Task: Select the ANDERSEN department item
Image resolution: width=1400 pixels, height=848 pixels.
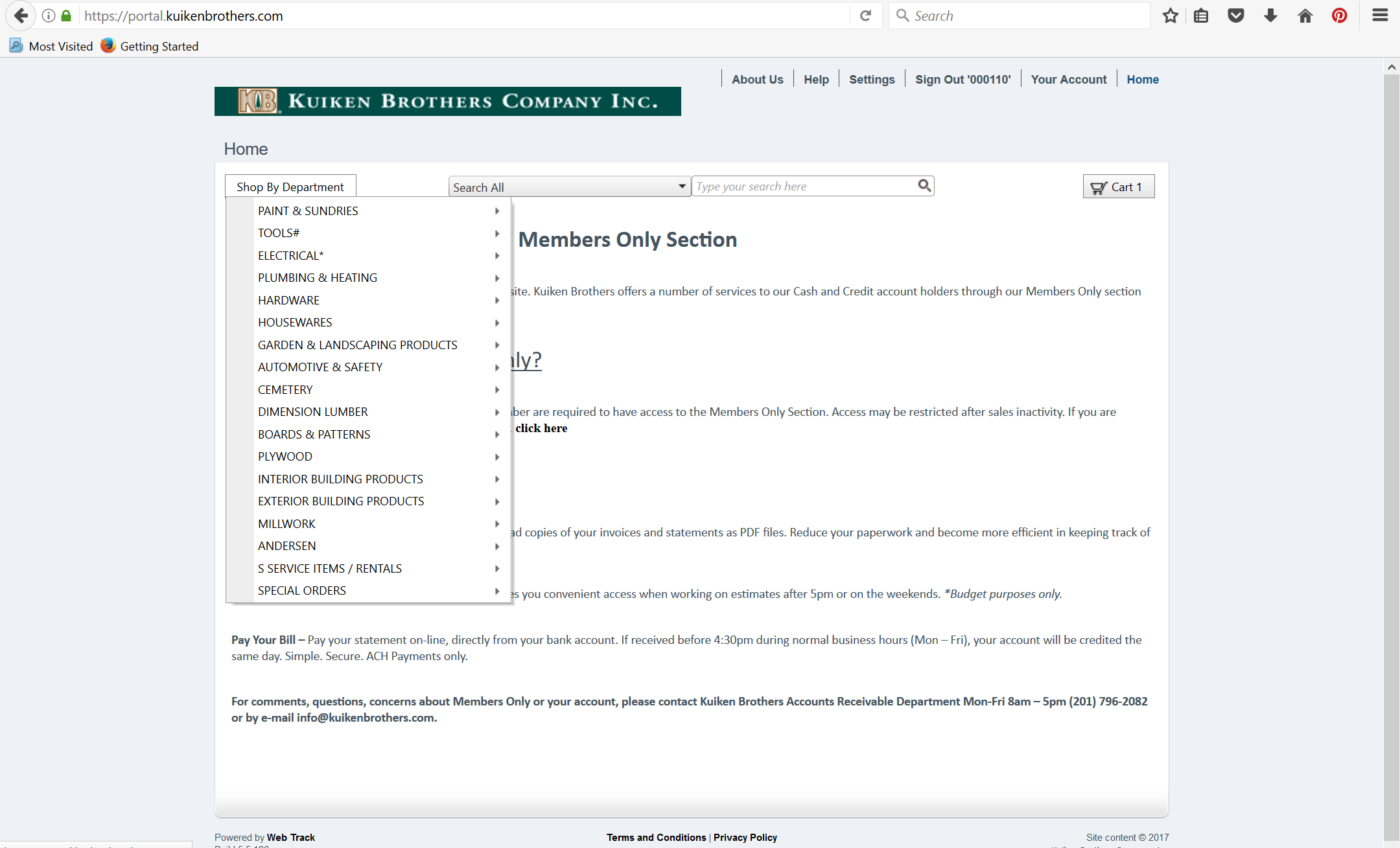Action: coord(287,546)
